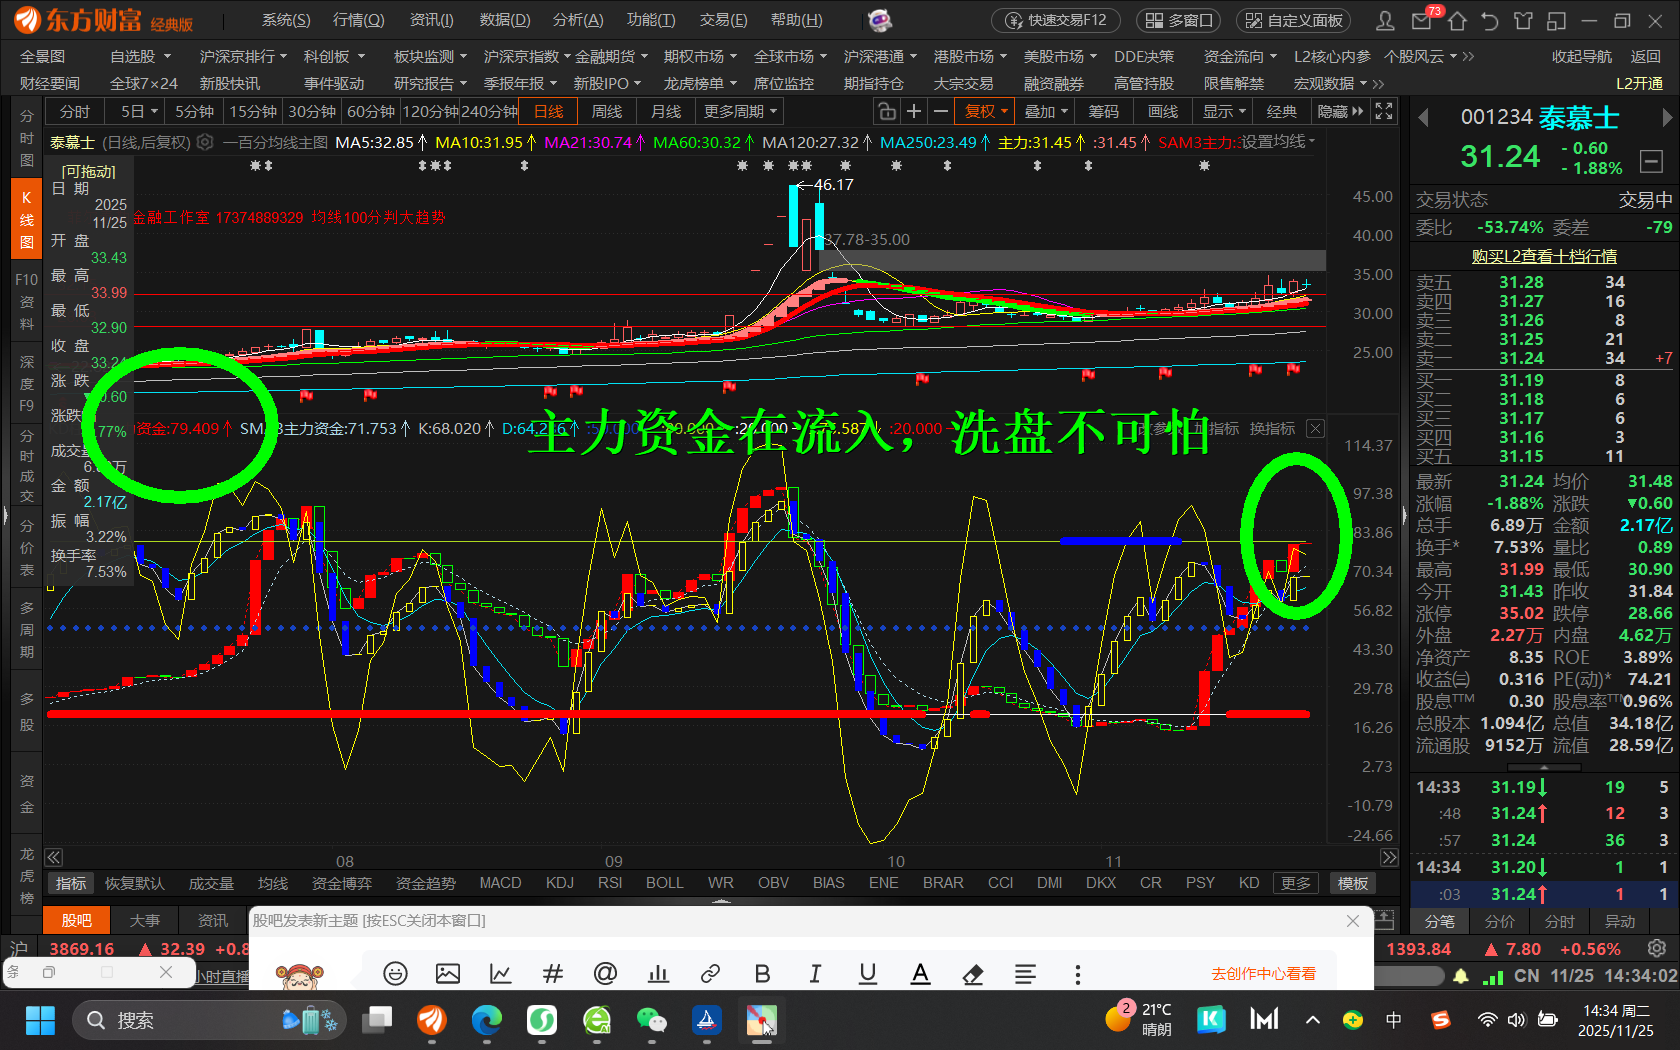Select the MACD indicator
This screenshot has width=1680, height=1050.
coord(500,883)
